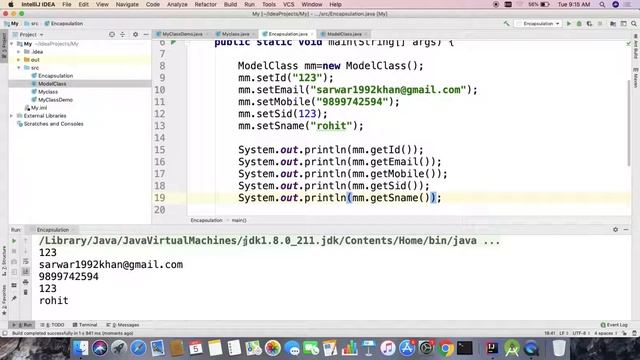Click green run gutter arrow beside main method

[x=173, y=42]
